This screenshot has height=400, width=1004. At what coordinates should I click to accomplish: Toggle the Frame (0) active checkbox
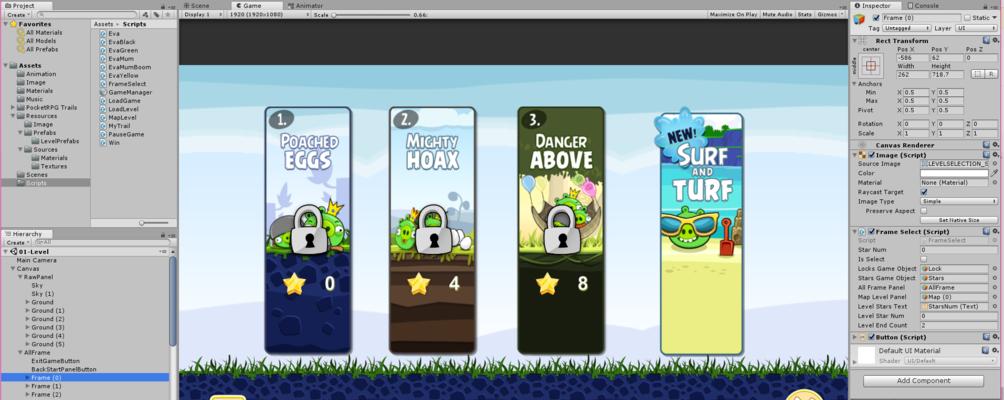point(876,18)
